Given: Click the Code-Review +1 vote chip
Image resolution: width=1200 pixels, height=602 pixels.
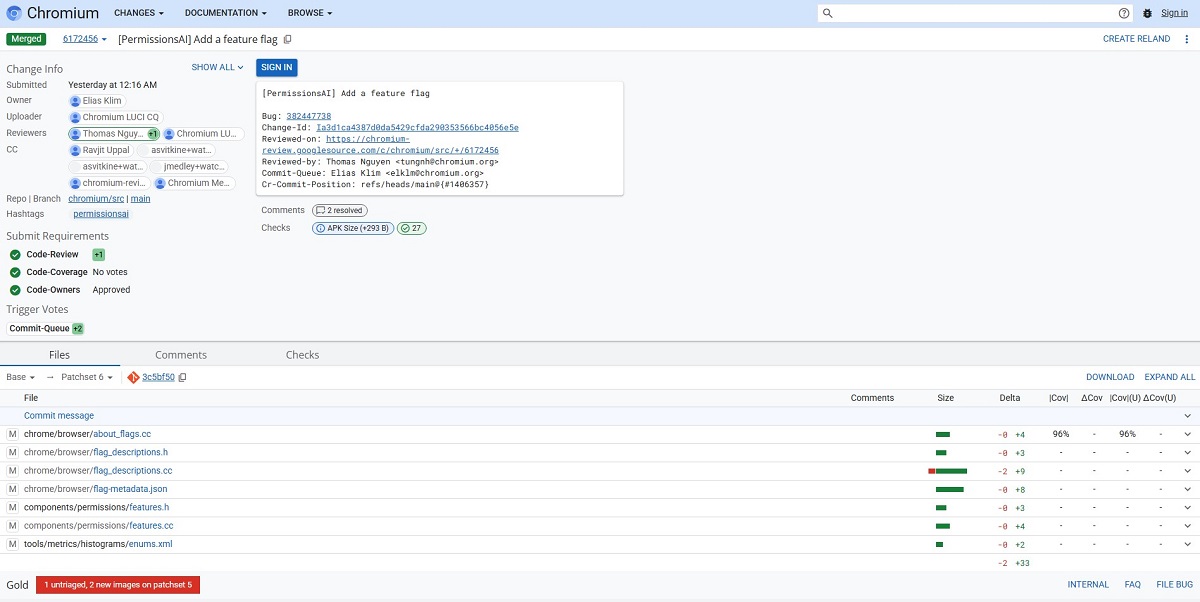Looking at the screenshot, I should [x=99, y=255].
